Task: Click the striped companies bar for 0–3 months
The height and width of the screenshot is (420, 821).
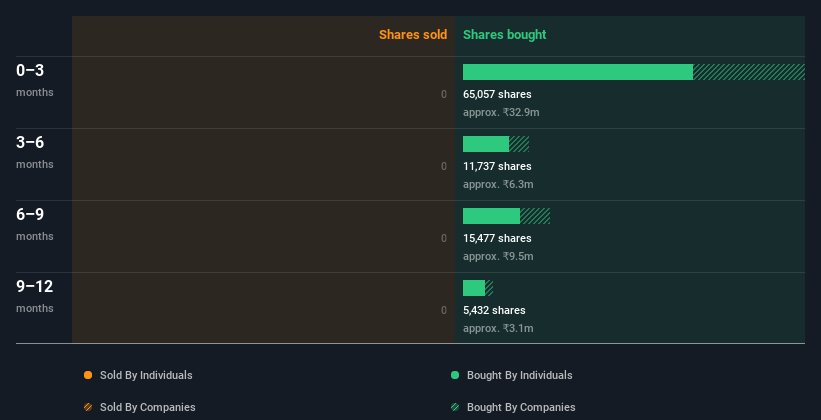Action: tap(749, 72)
